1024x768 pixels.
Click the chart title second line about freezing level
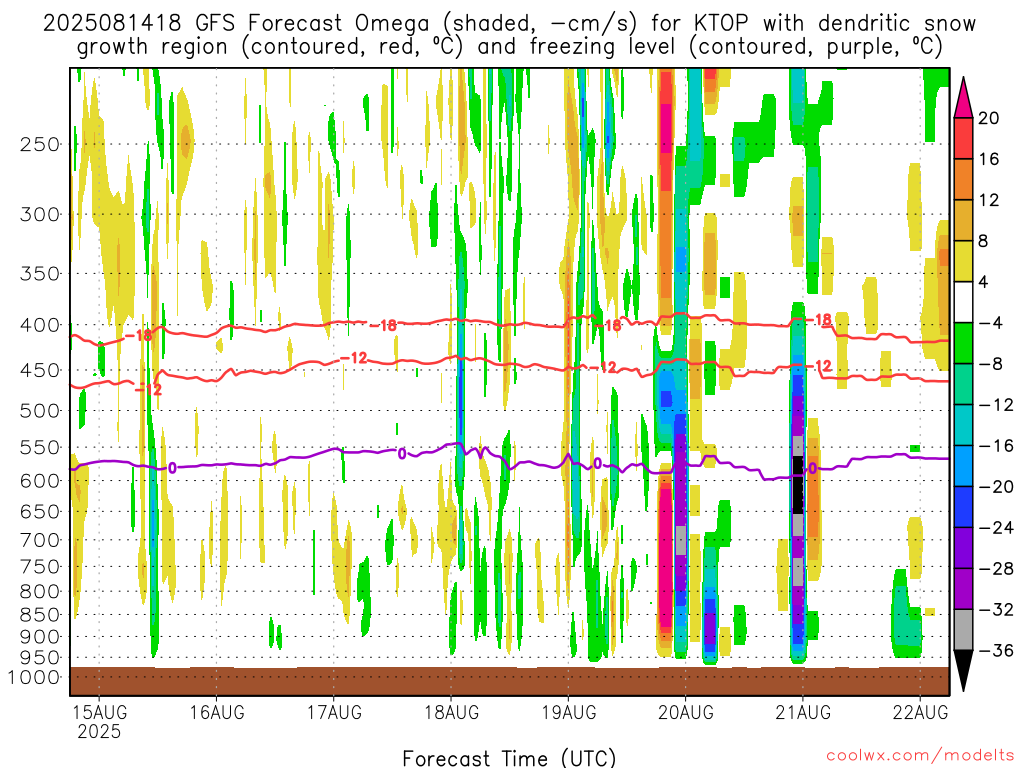(x=509, y=46)
